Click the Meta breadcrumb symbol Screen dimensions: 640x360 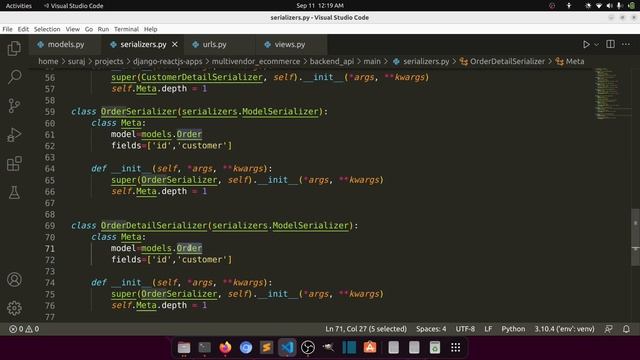[x=575, y=61]
